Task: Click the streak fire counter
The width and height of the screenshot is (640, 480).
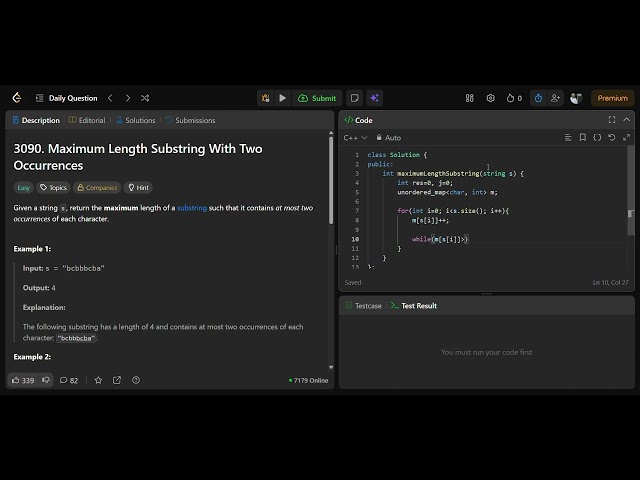Action: 514,98
